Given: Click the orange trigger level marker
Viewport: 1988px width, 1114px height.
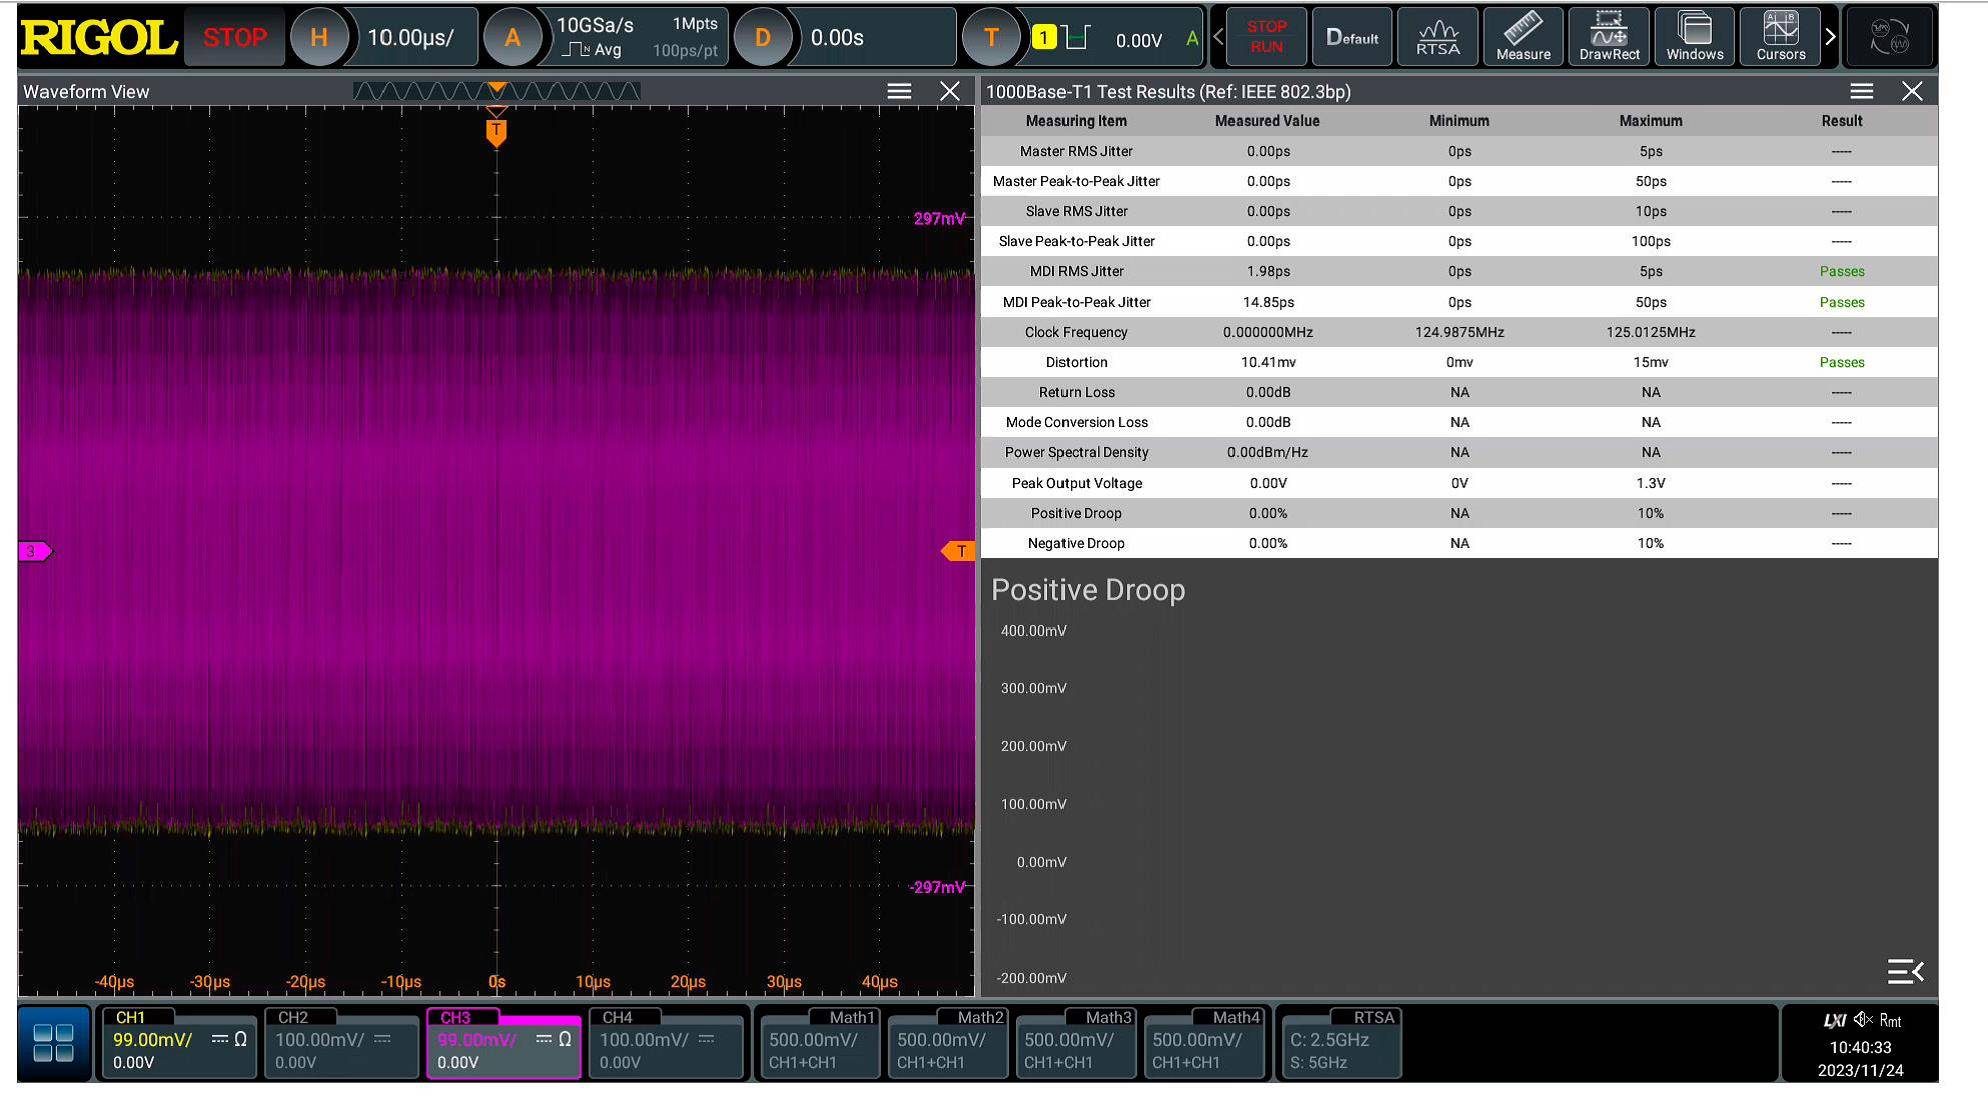Looking at the screenshot, I should coord(958,551).
